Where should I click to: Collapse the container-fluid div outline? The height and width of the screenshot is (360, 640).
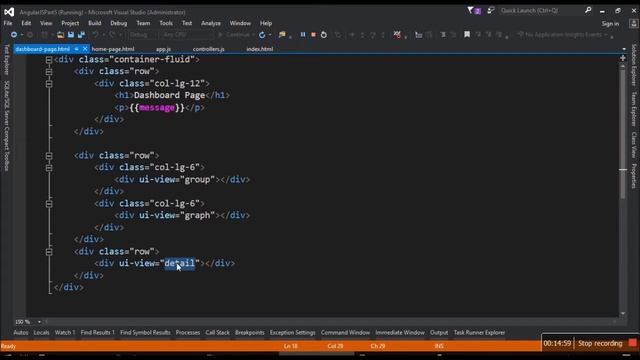[x=49, y=60]
